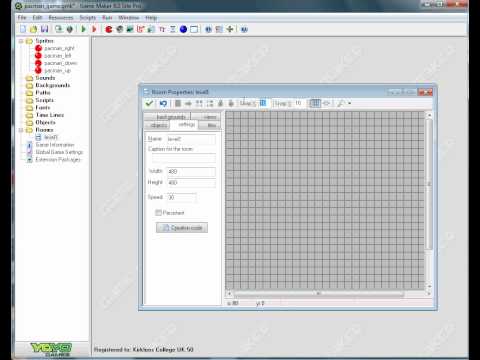Create a standalone executable
Screen dimensions: 480x360
tap(59, 29)
